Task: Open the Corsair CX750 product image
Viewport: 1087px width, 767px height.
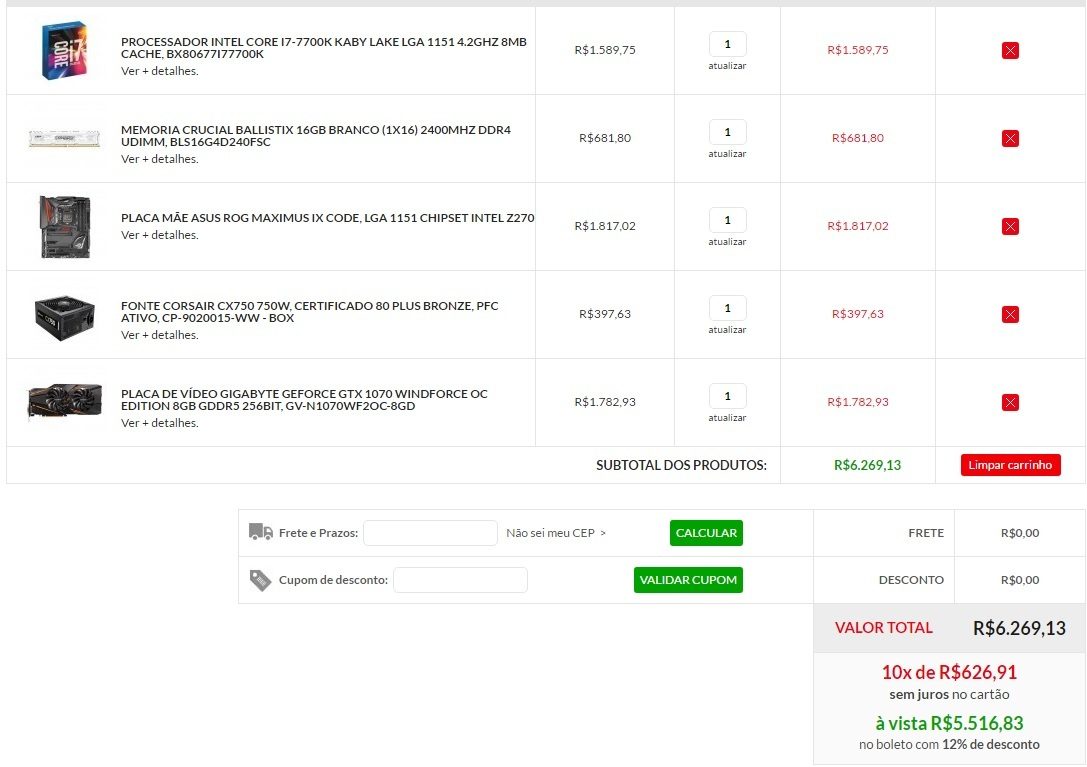Action: [65, 314]
